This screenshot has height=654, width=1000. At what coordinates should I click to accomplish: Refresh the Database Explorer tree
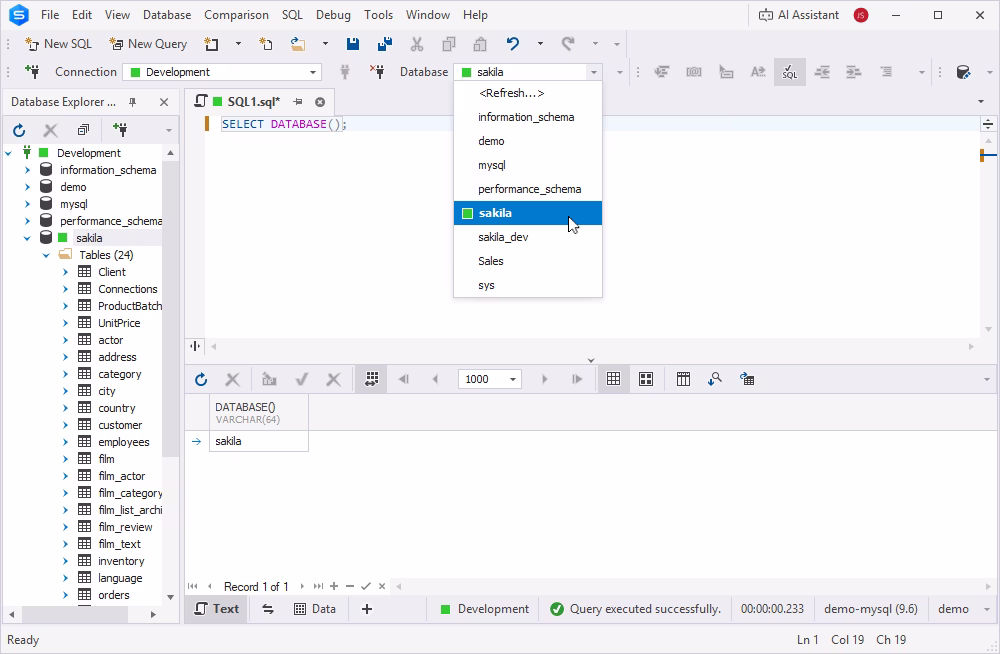pyautogui.click(x=19, y=131)
